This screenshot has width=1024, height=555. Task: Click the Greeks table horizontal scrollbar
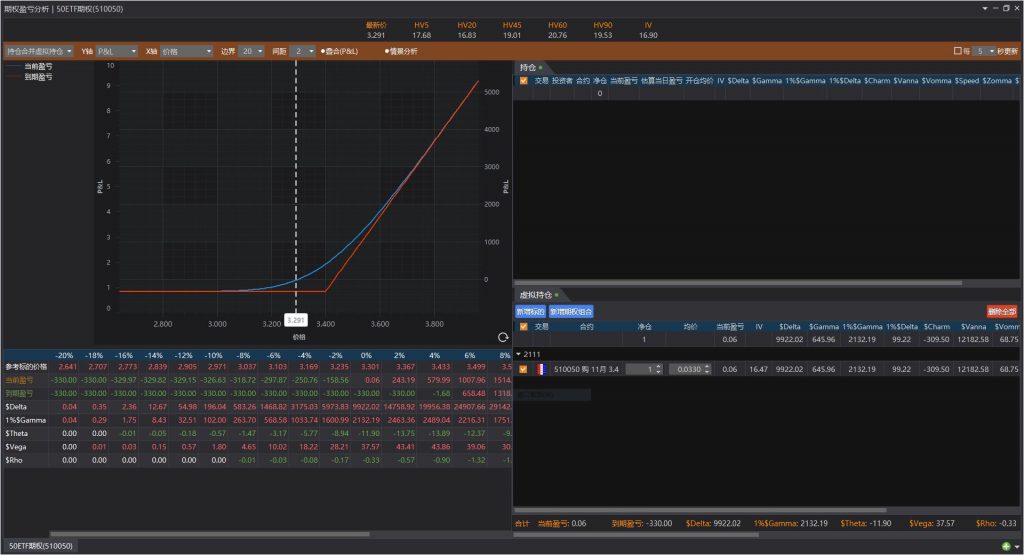[150, 535]
